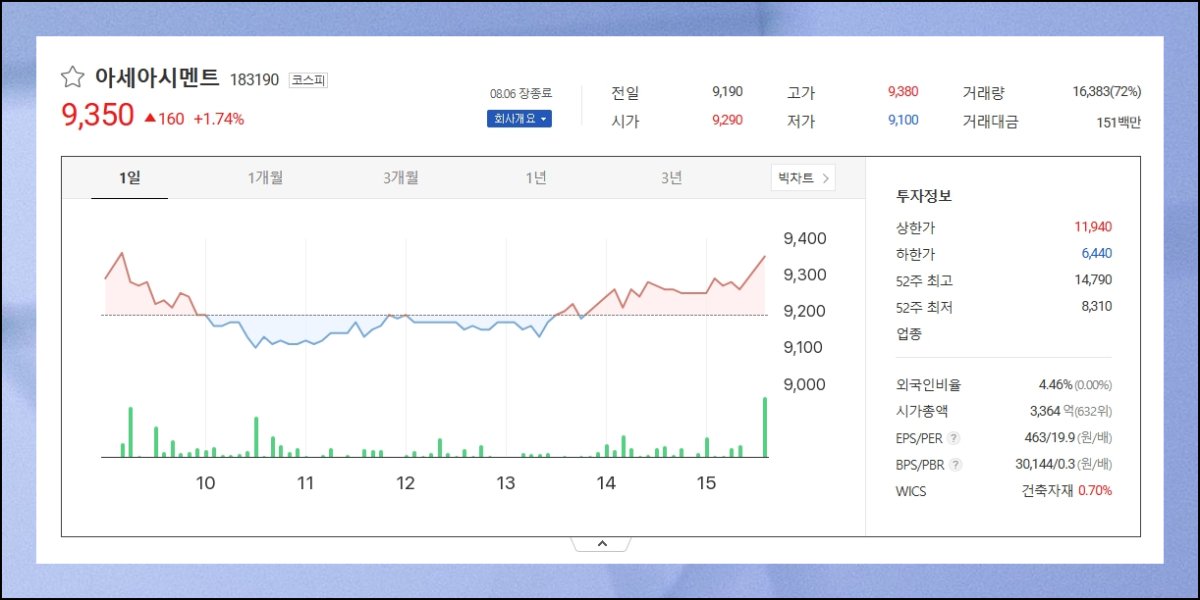Click the 코스피 market badge

309,80
